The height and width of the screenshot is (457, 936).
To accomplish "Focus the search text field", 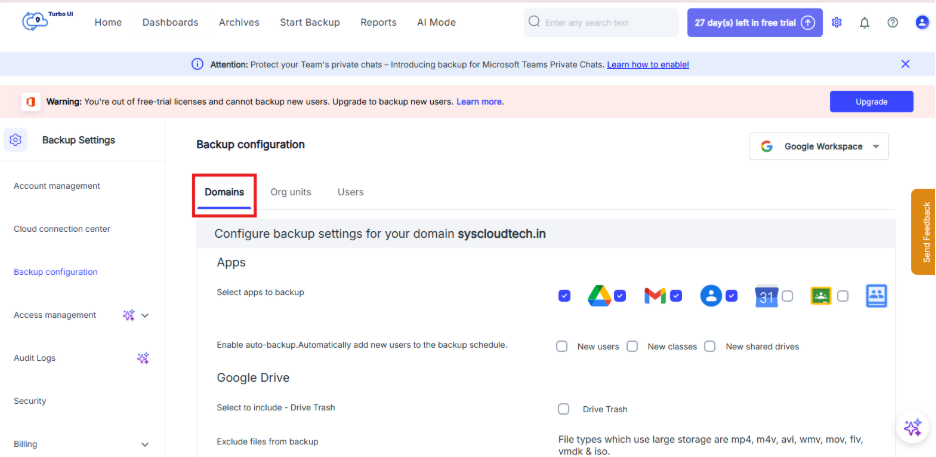I will point(601,23).
